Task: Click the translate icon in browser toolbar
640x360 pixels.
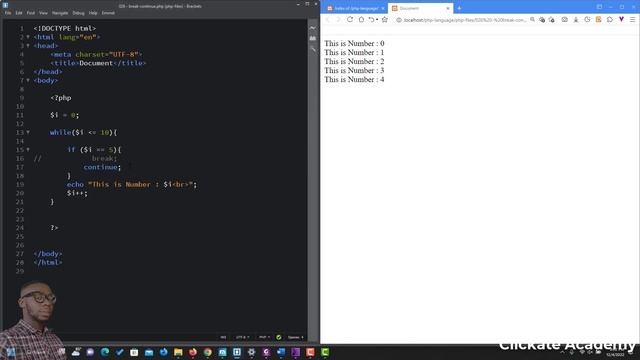Action: [542, 20]
